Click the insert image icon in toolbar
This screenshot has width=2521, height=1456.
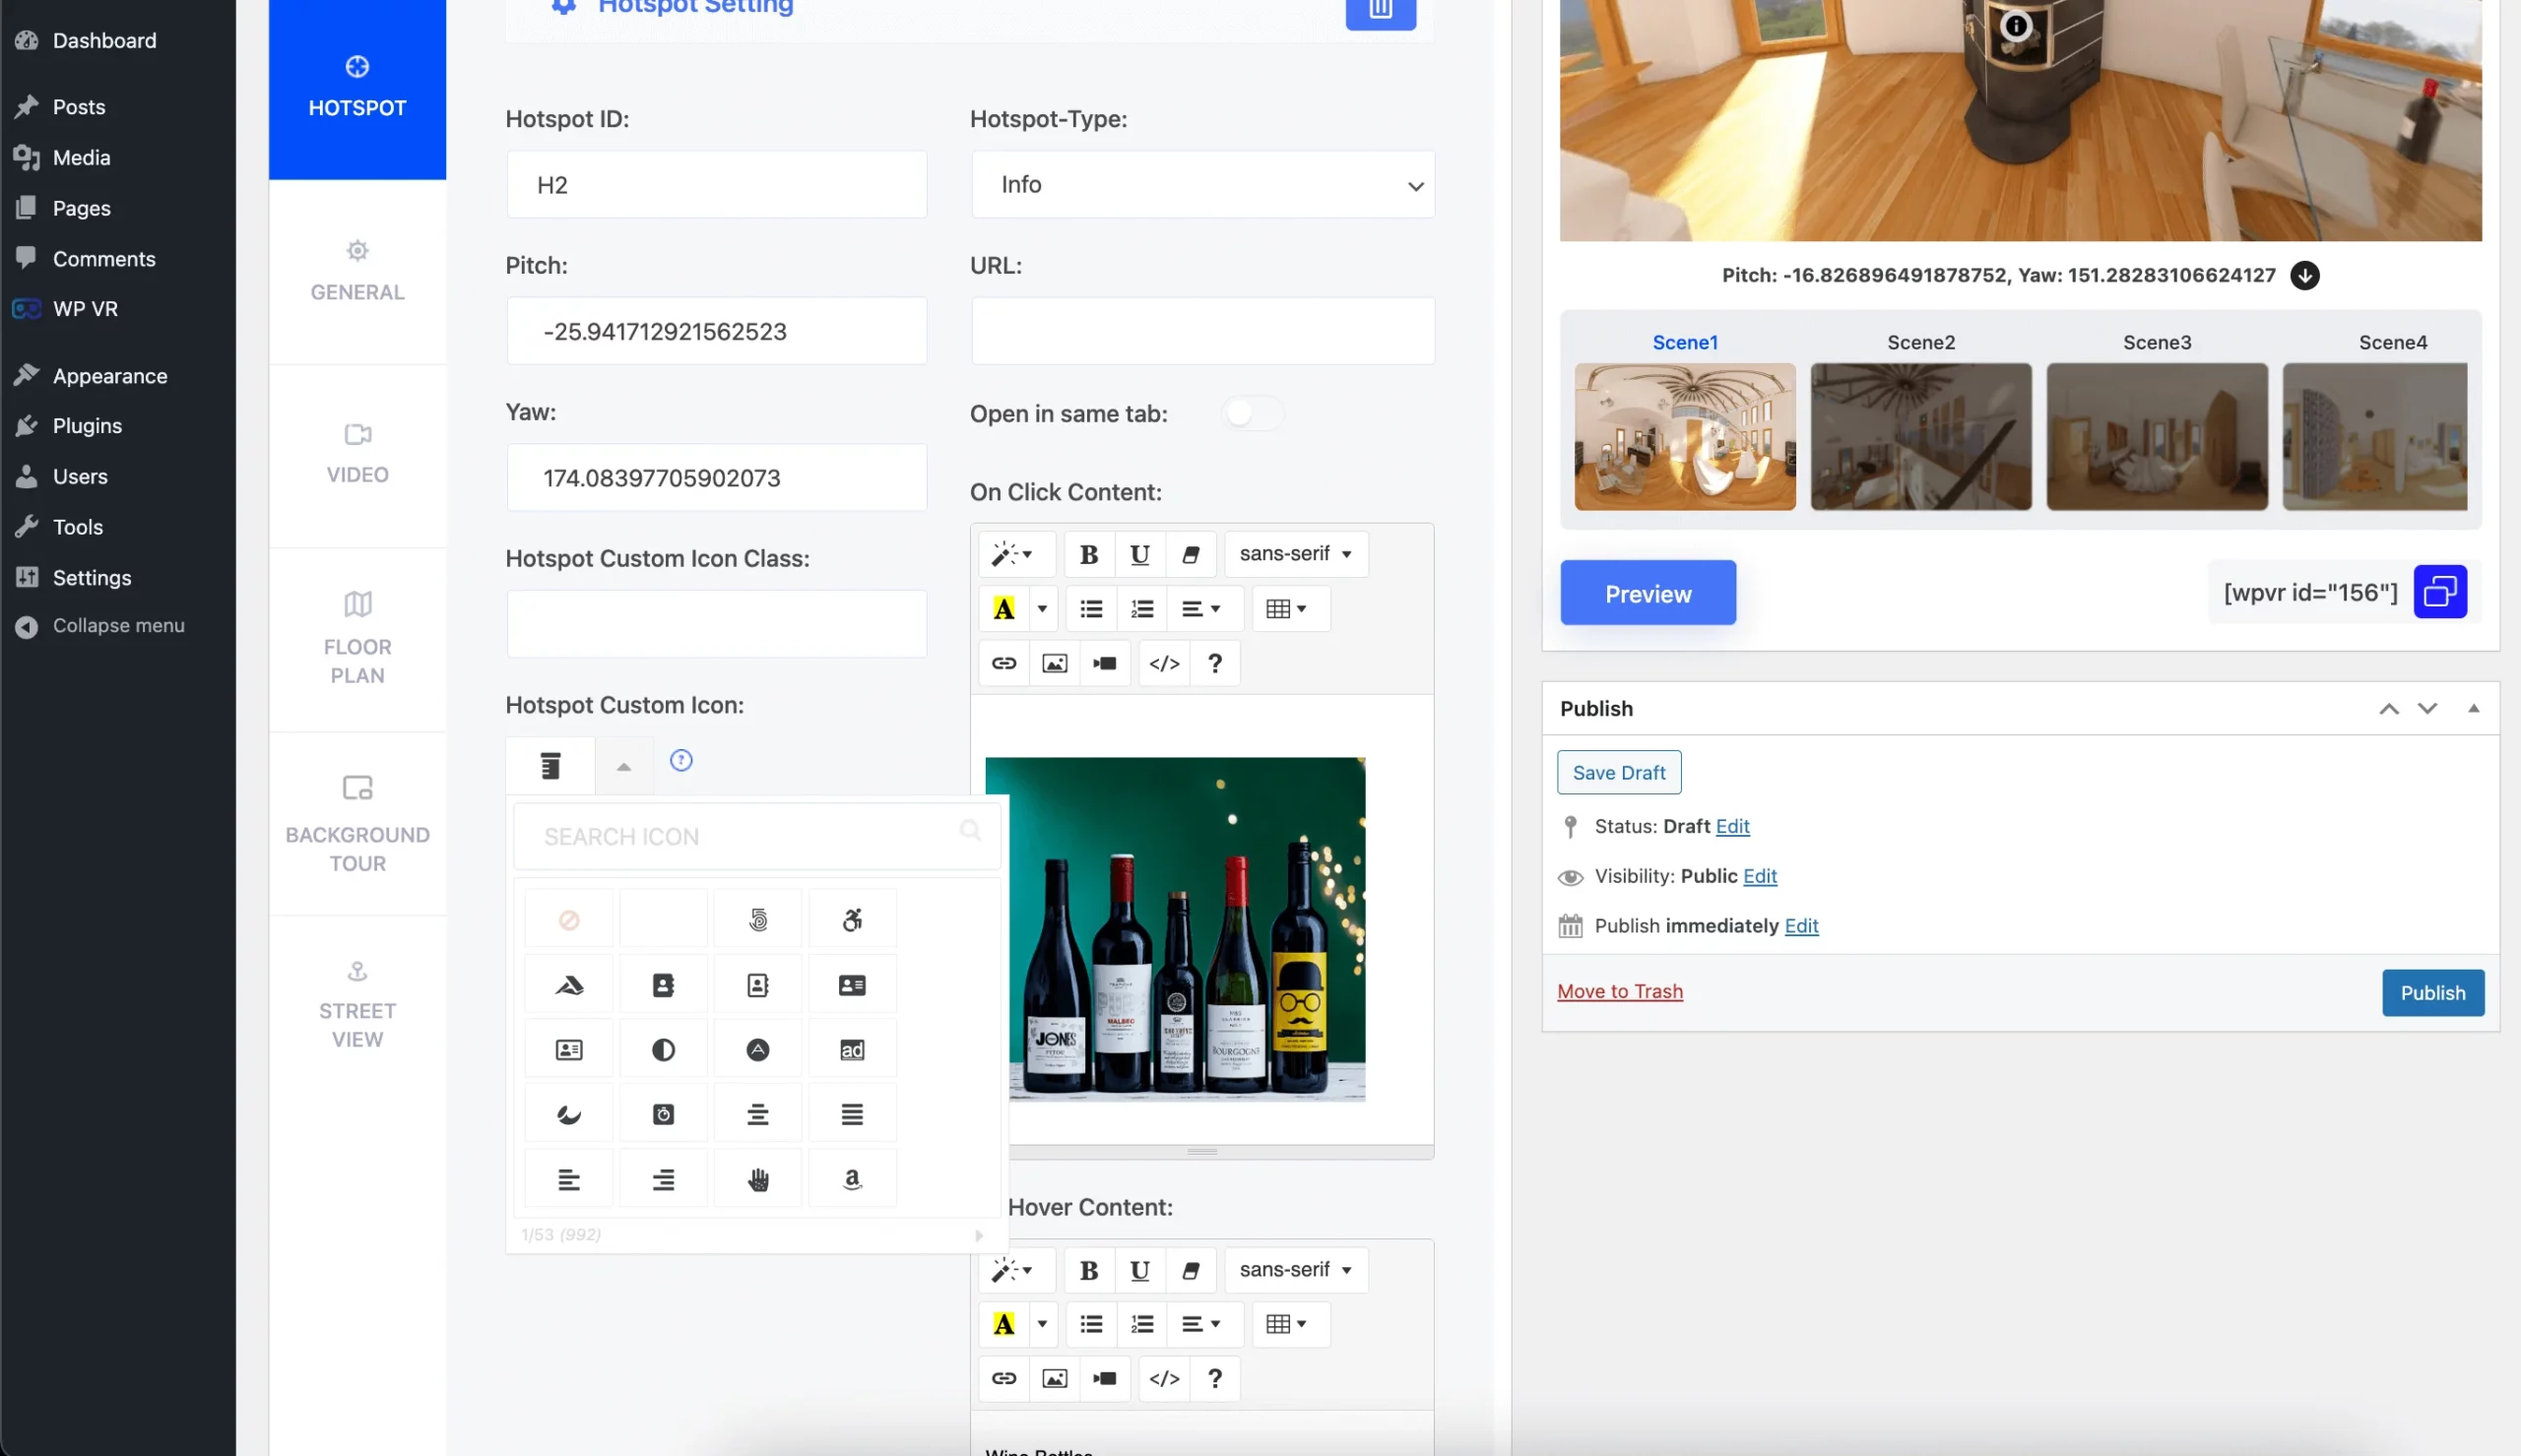coord(1054,663)
